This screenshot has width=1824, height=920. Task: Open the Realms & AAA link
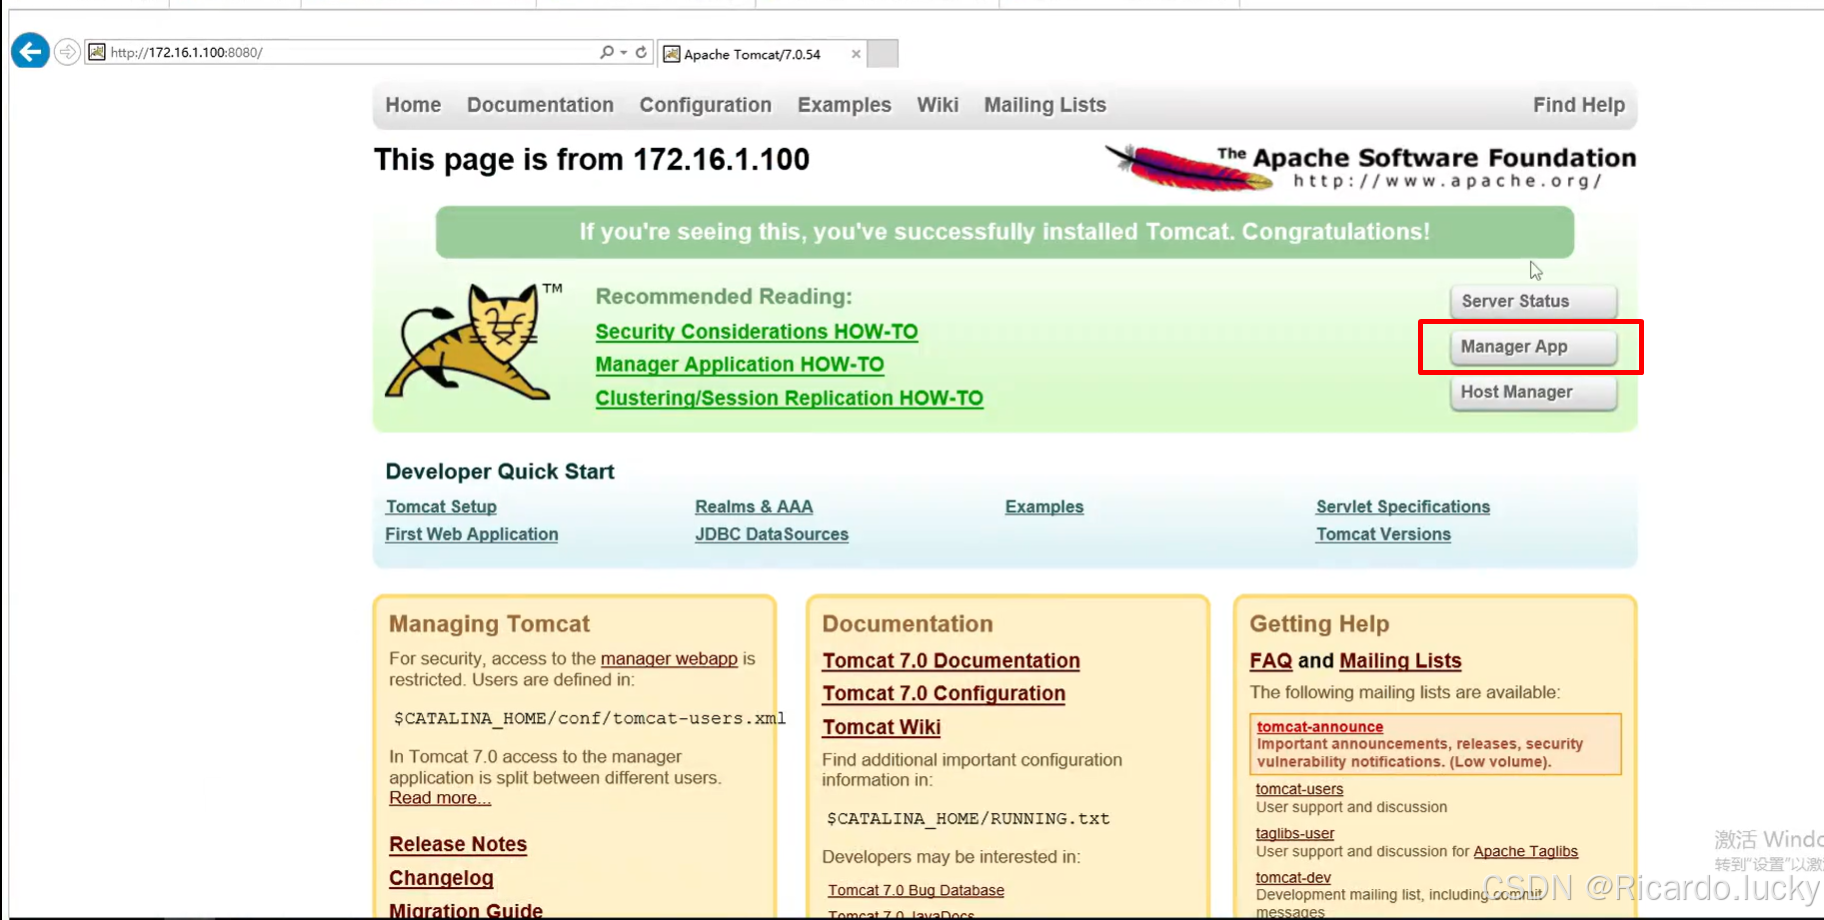754,507
